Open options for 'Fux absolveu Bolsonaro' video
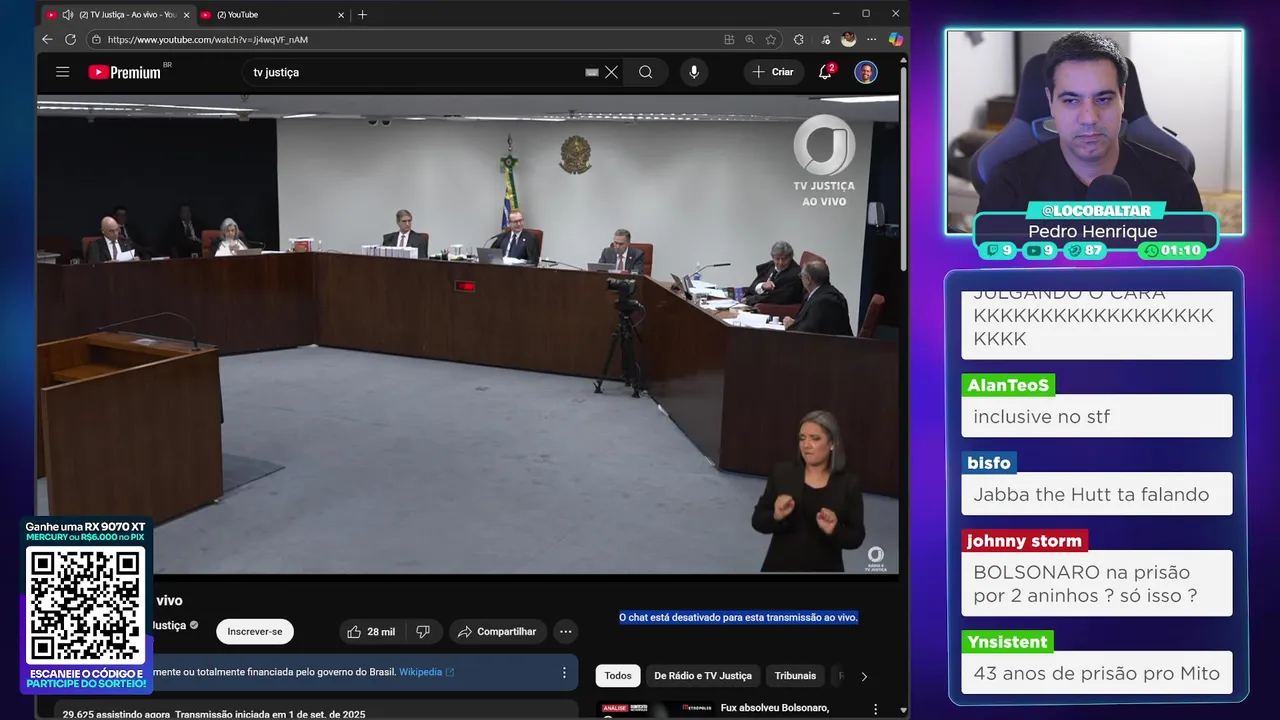This screenshot has height=720, width=1280. [x=877, y=709]
